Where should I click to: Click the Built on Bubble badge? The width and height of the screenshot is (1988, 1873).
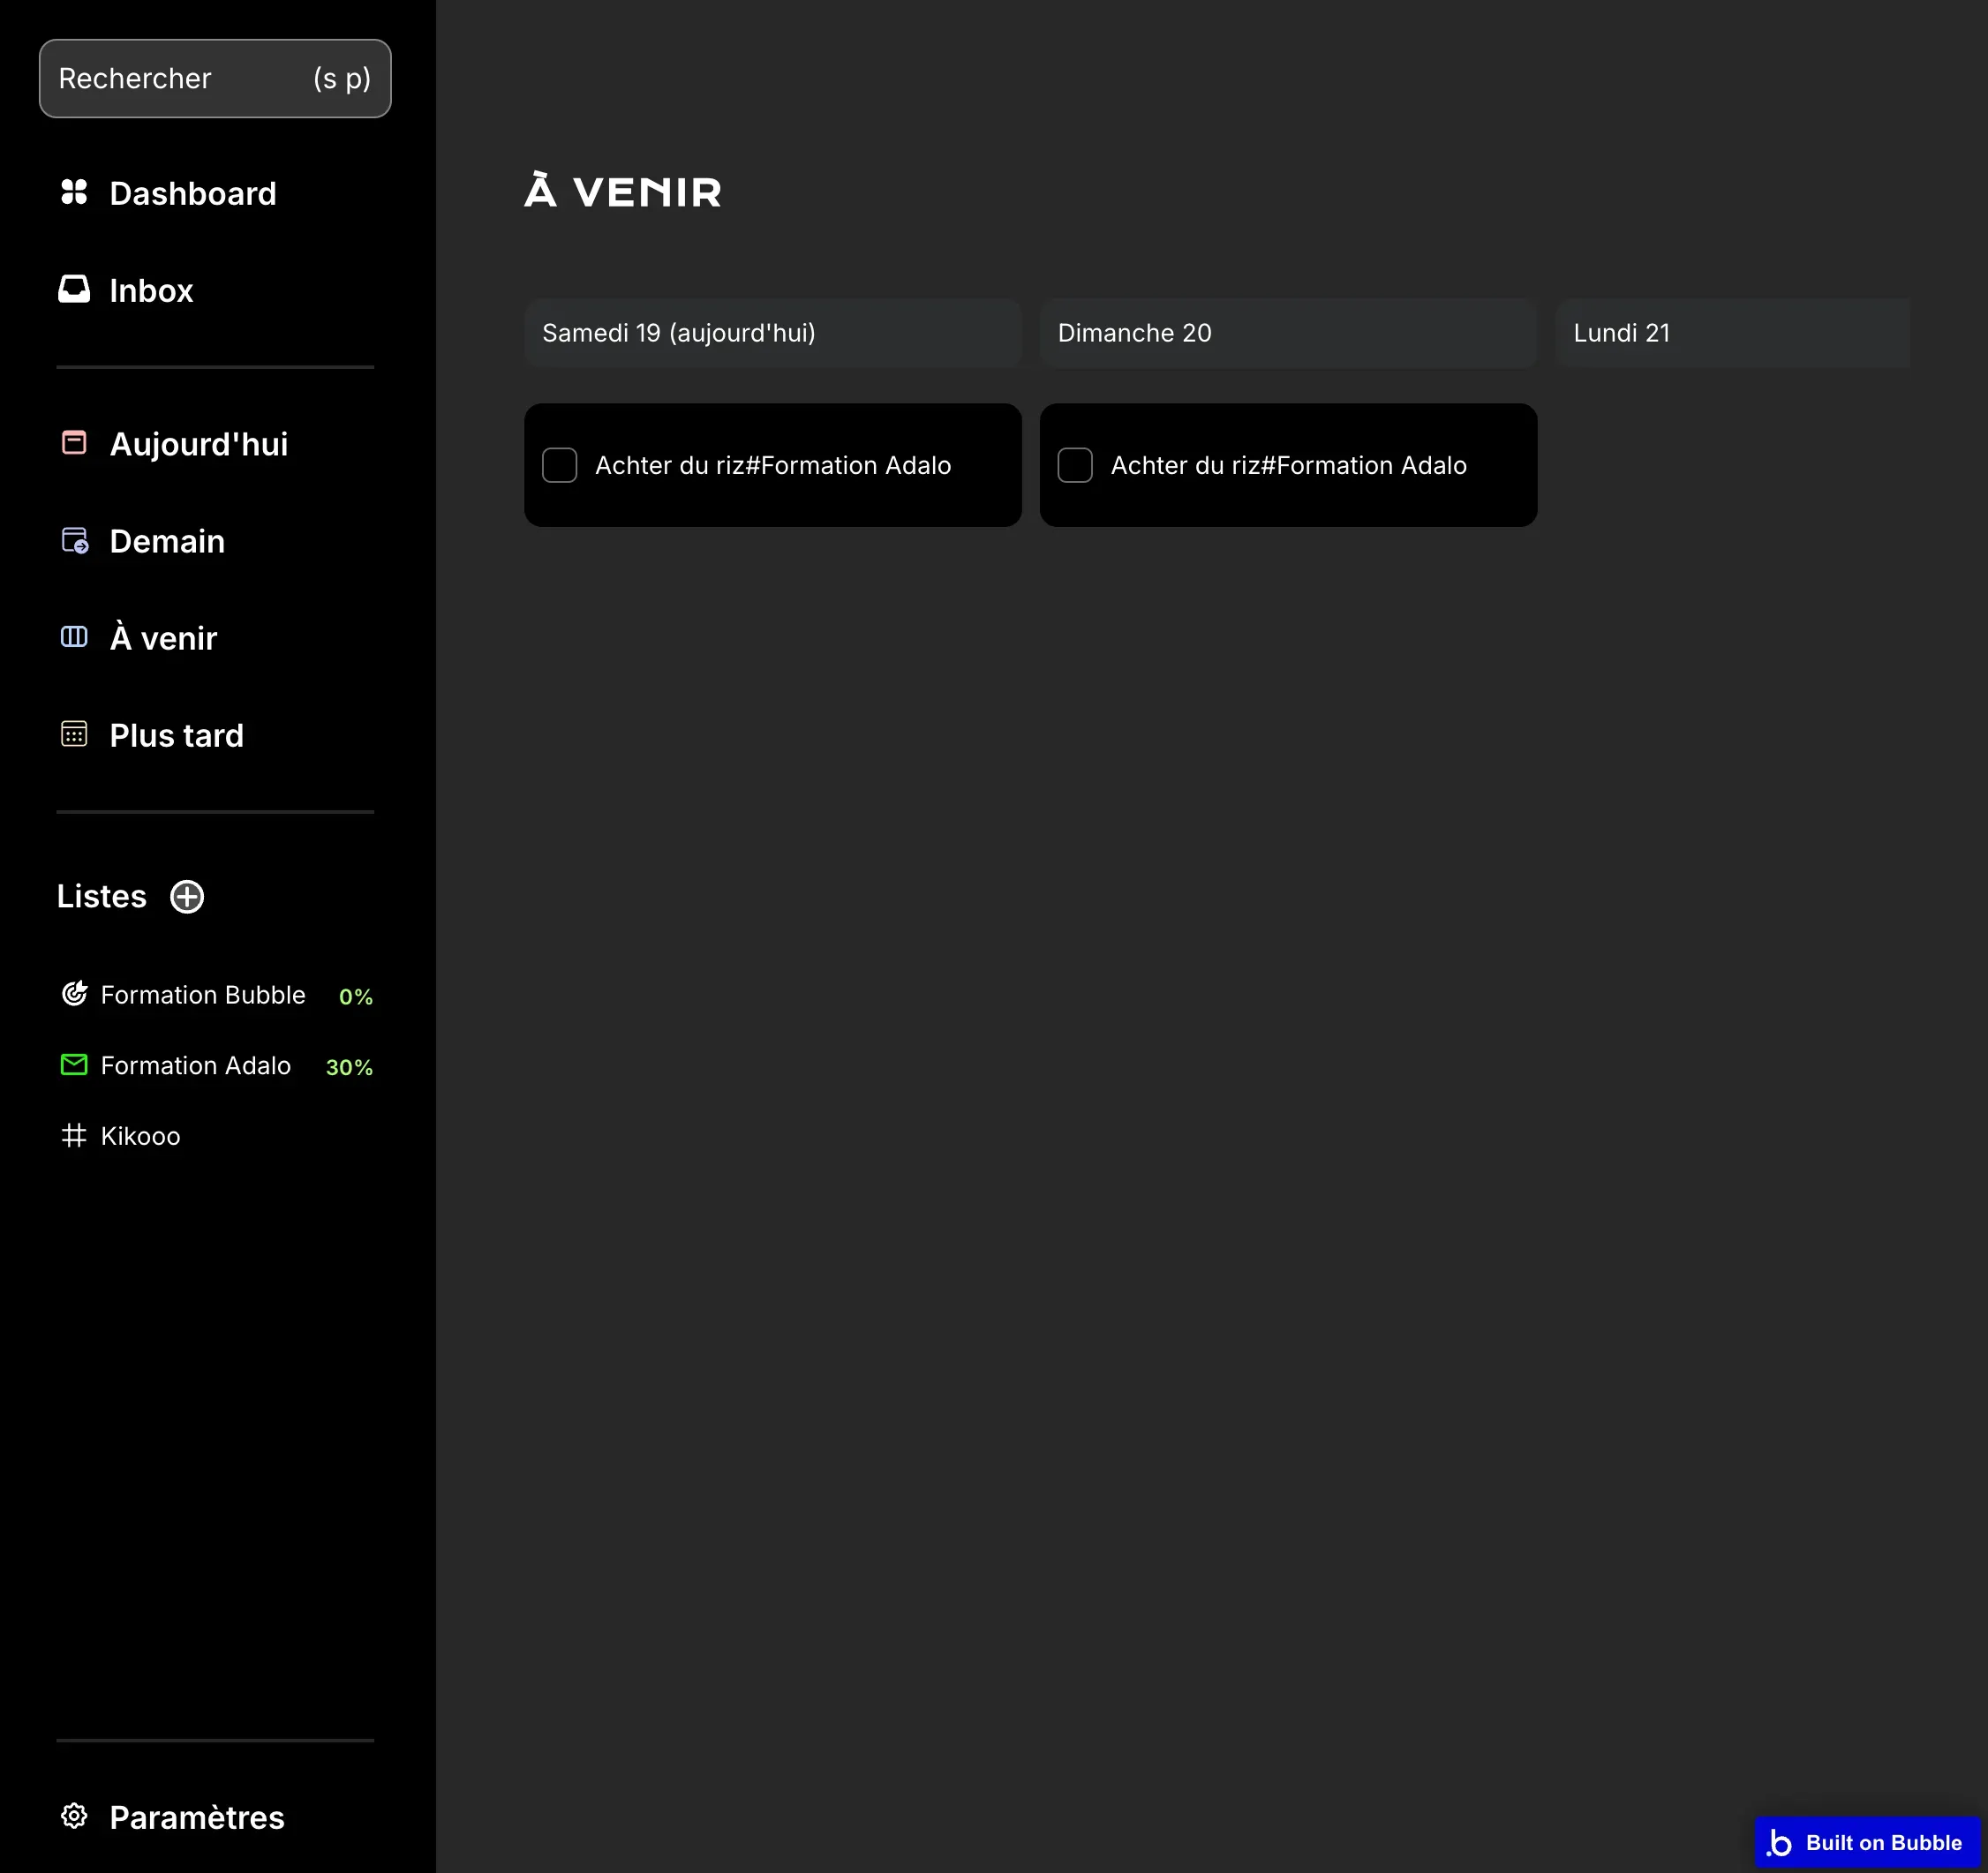pos(1866,1842)
